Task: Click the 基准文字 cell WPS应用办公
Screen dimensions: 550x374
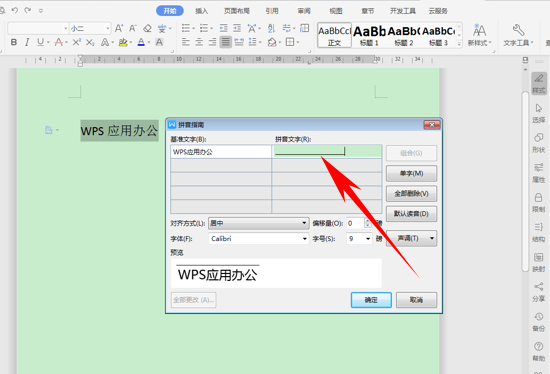Action: click(221, 152)
